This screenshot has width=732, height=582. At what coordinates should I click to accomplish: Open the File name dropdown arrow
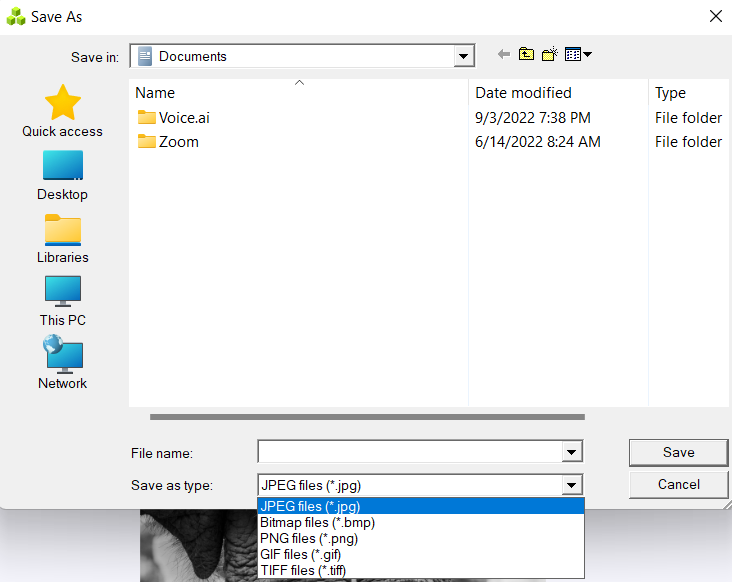[x=571, y=453]
